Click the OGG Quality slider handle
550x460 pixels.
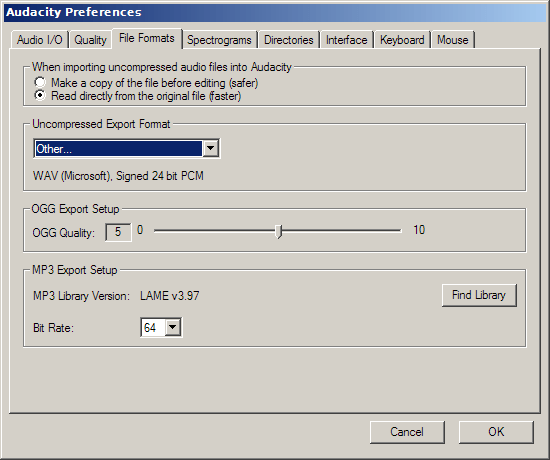(279, 231)
